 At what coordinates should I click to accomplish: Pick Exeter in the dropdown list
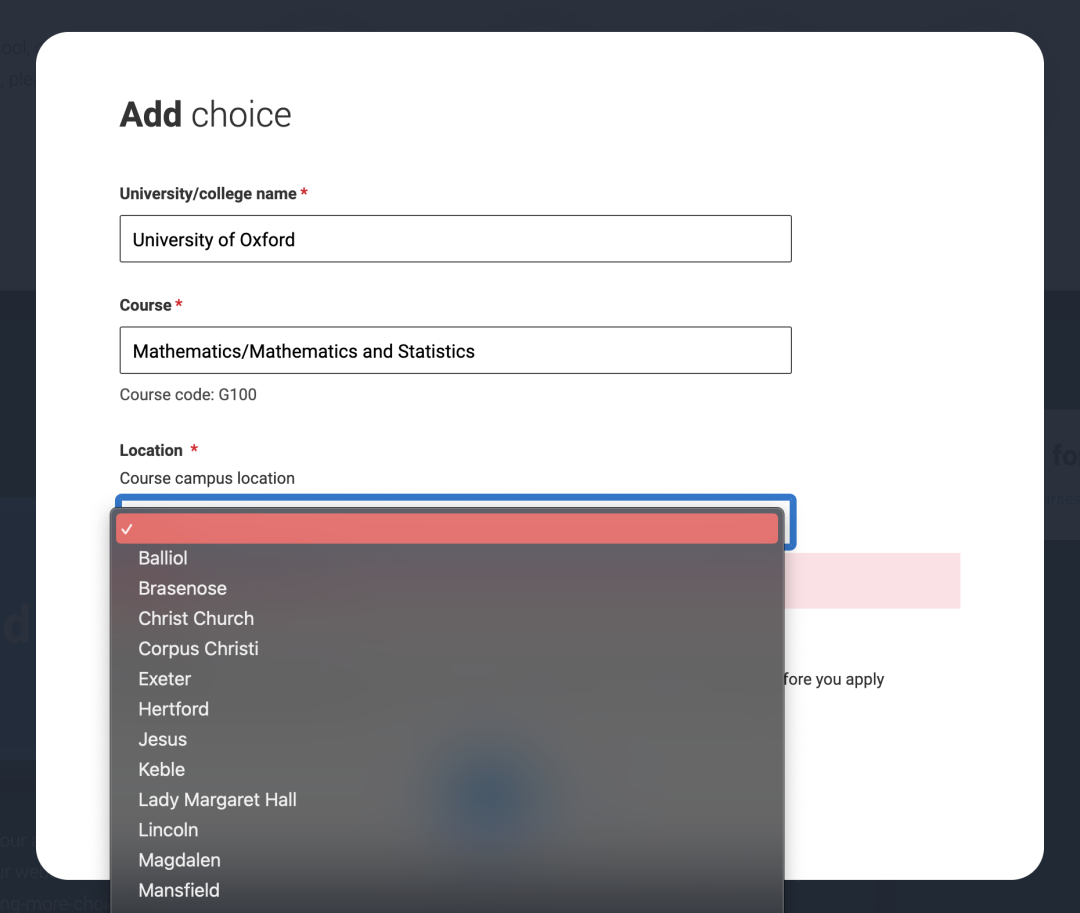coord(447,680)
